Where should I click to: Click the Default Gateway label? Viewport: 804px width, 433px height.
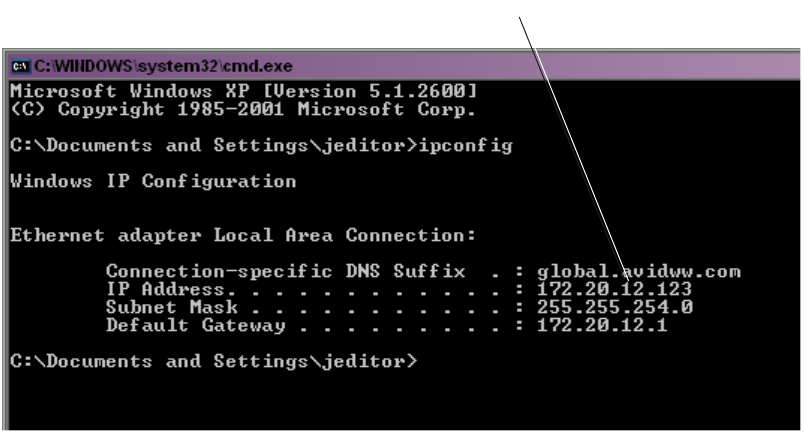[x=196, y=325]
